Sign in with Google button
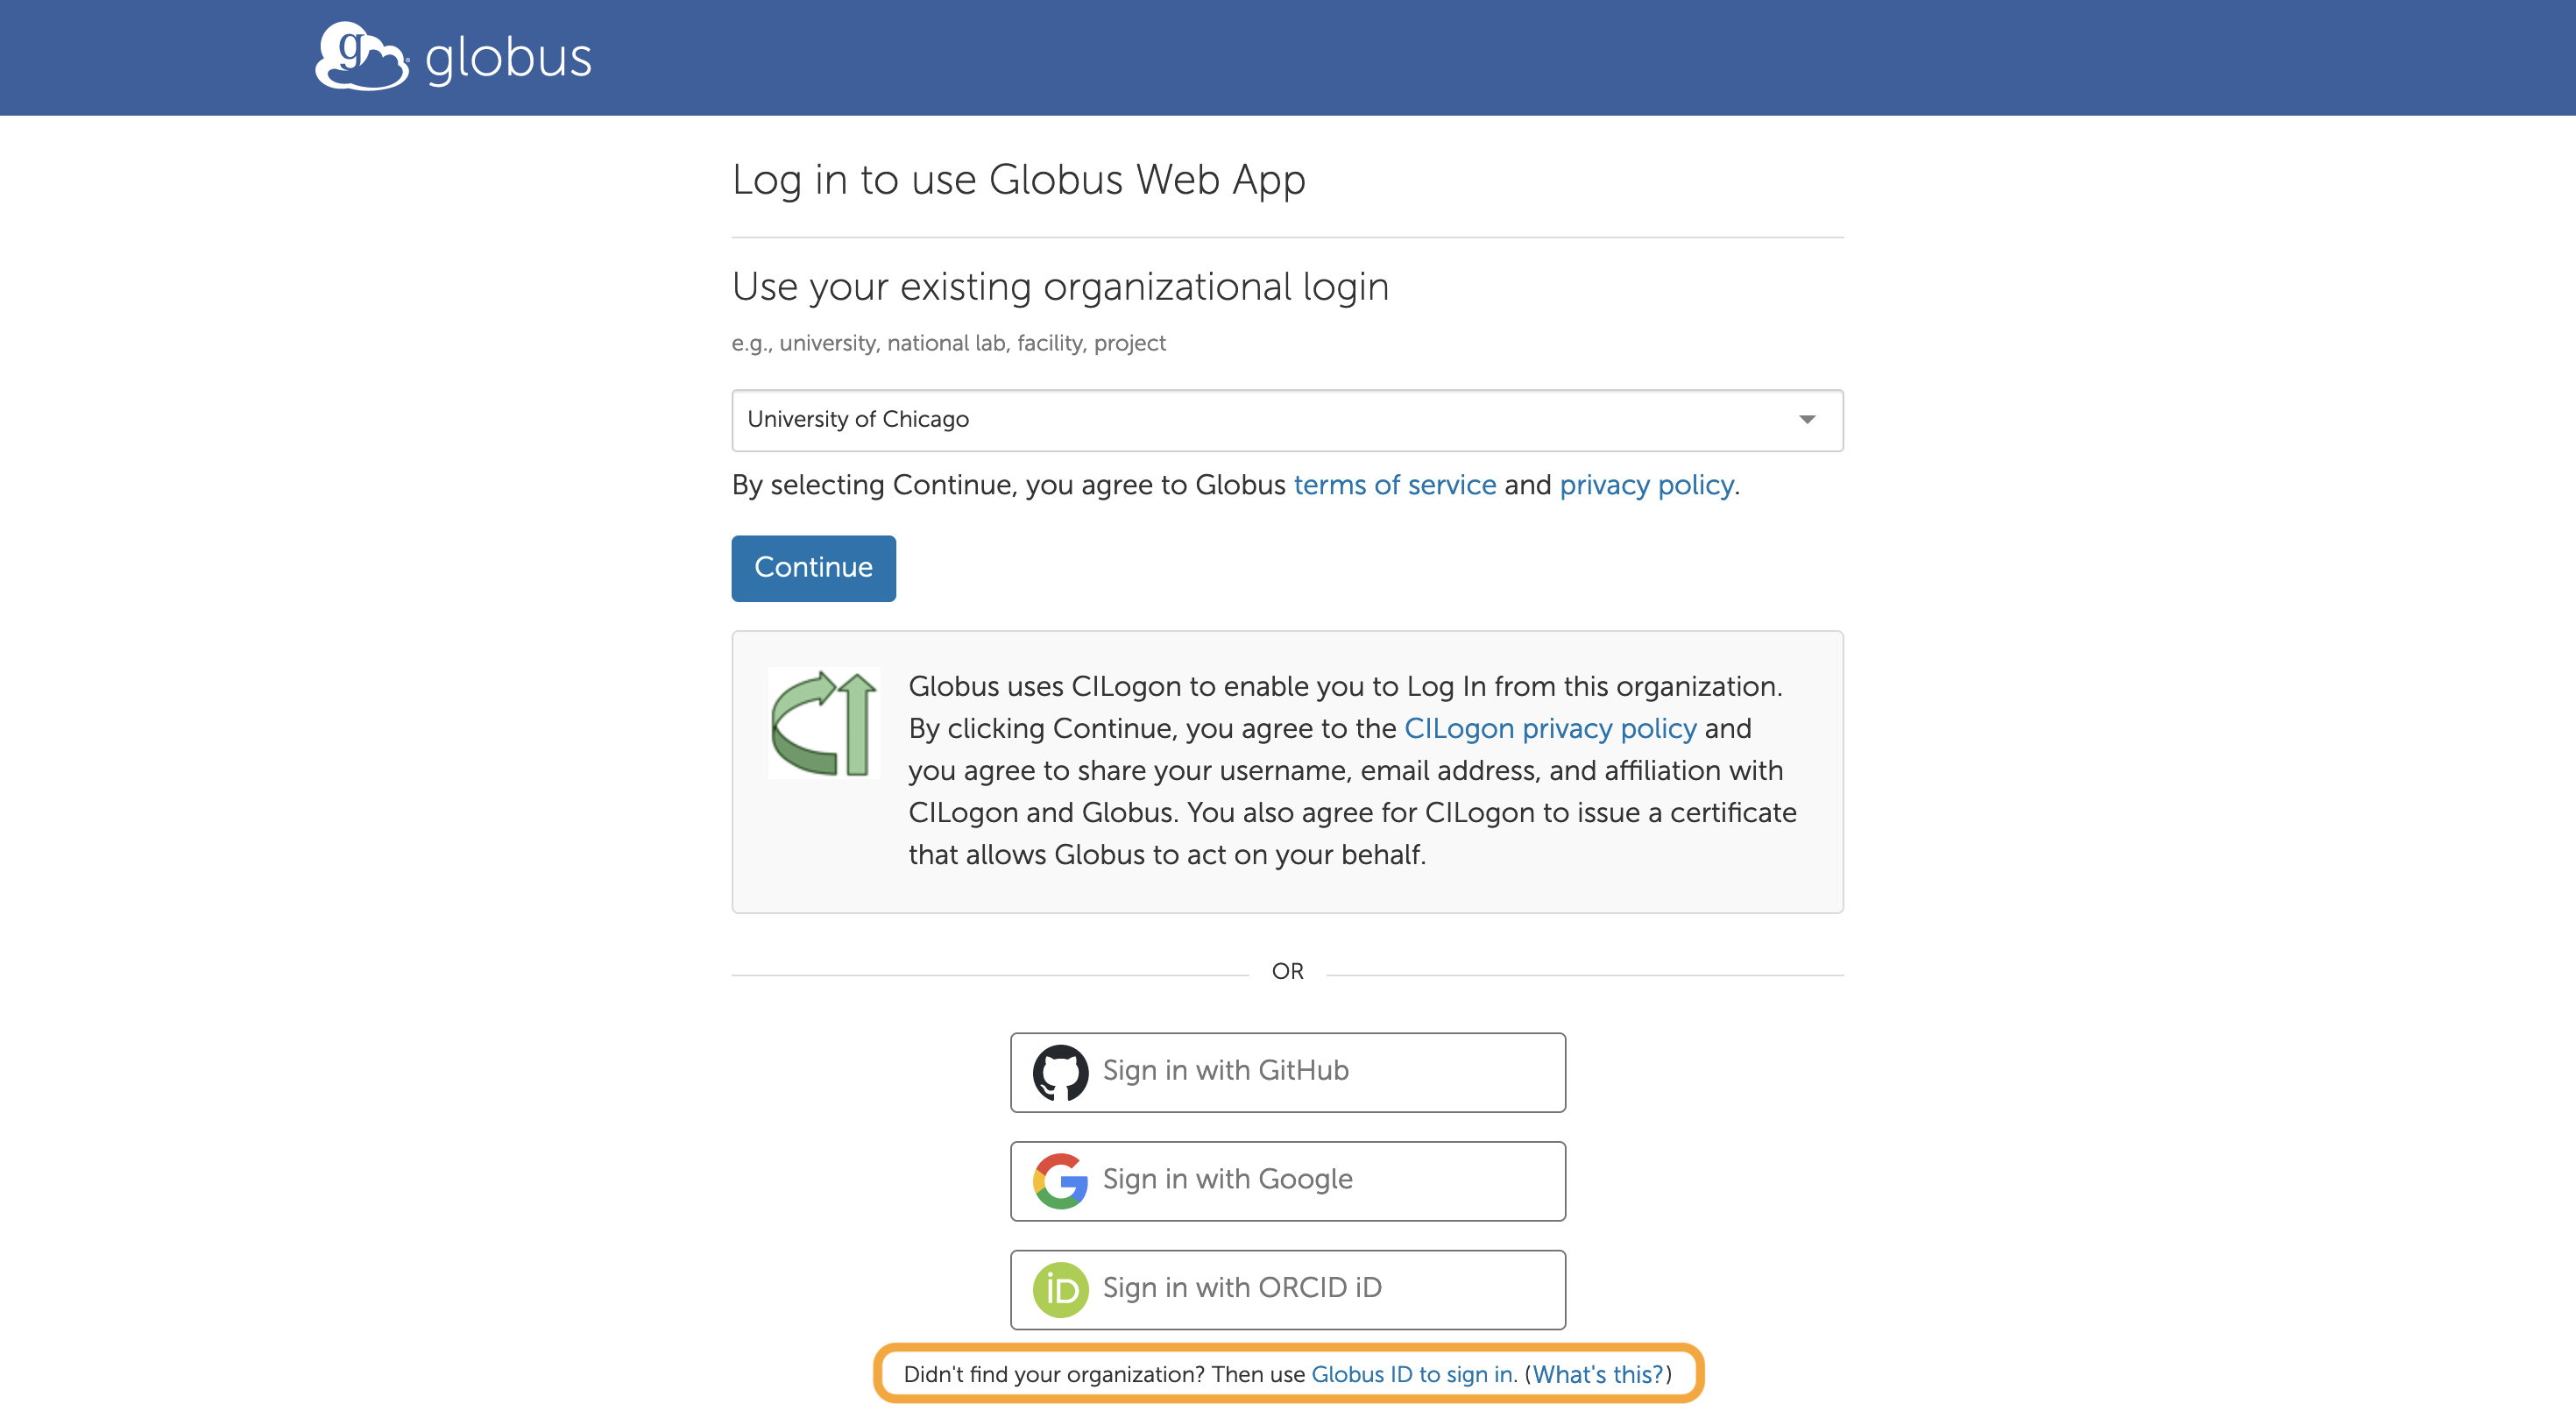Image resolution: width=2576 pixels, height=1411 pixels. coord(1287,1181)
